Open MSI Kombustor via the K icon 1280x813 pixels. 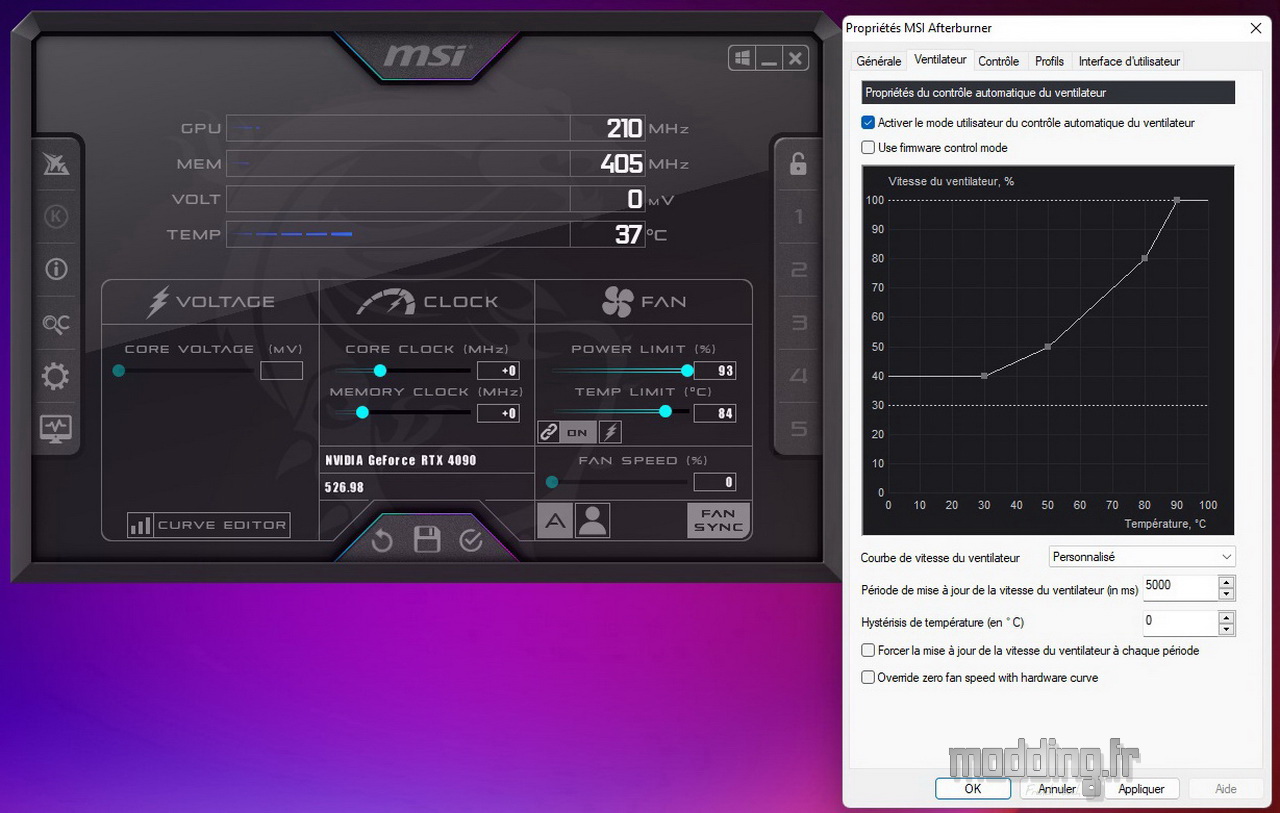[56, 216]
